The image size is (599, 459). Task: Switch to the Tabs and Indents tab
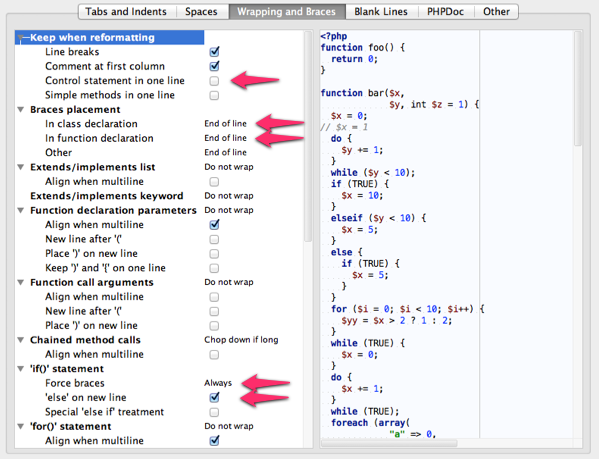click(126, 11)
